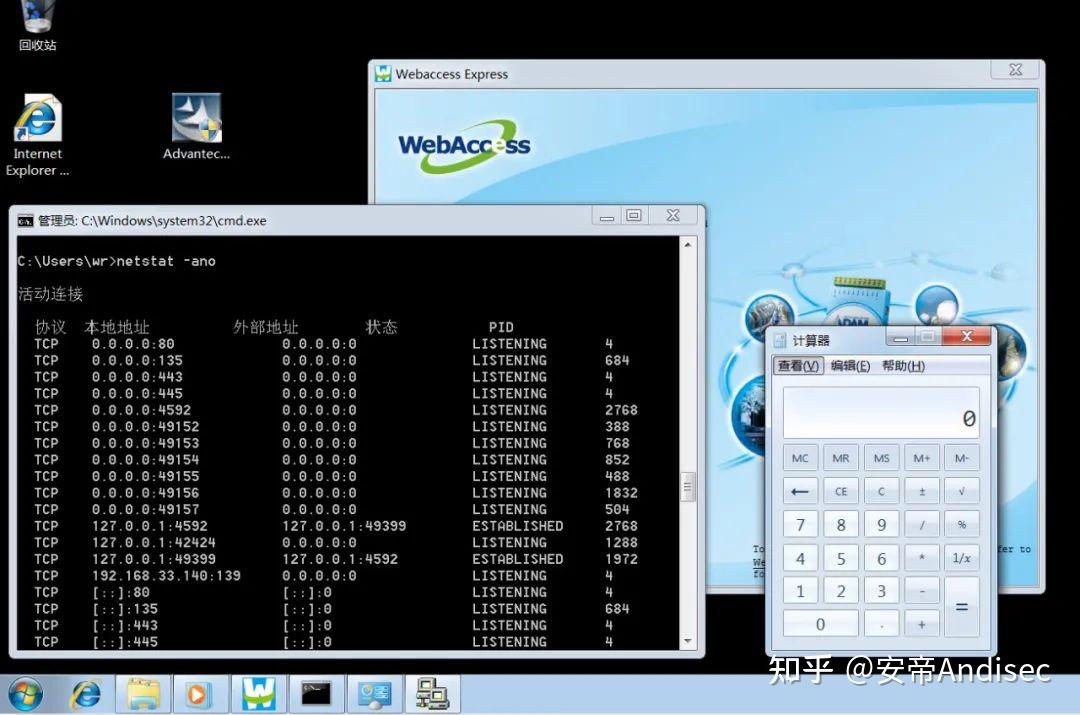Click cmd scrollbar down arrow
1080x715 pixels.
(687, 641)
